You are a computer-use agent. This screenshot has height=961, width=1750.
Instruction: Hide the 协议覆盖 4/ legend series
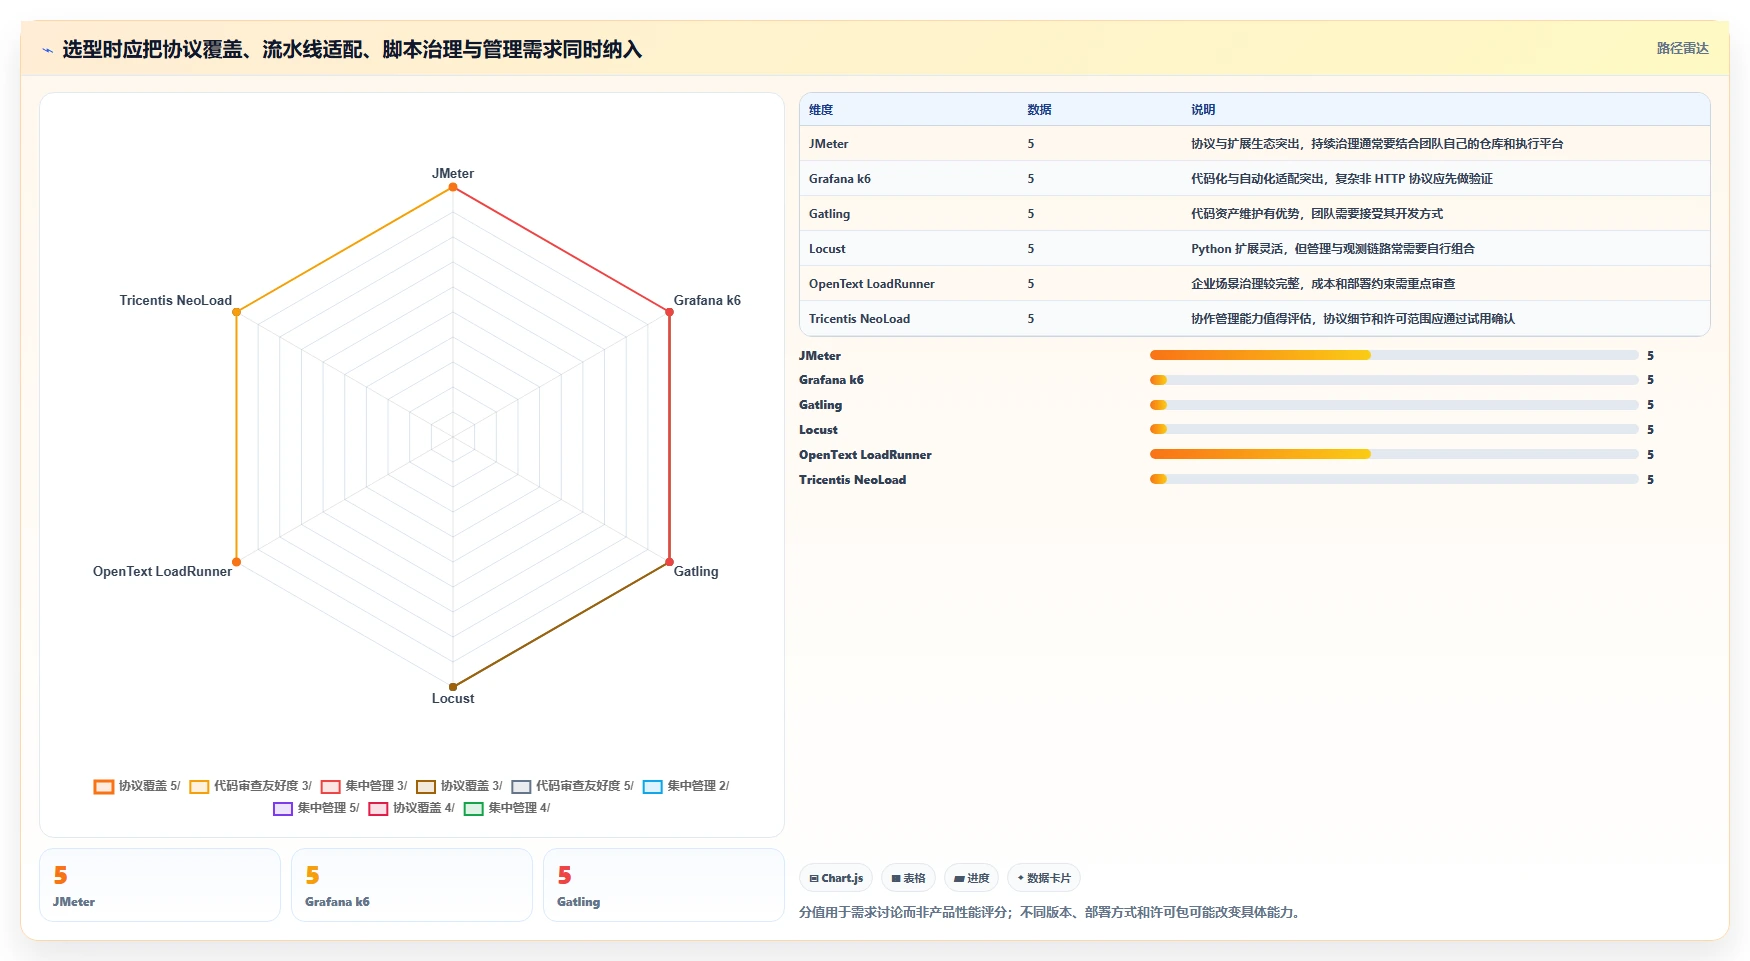pyautogui.click(x=411, y=808)
